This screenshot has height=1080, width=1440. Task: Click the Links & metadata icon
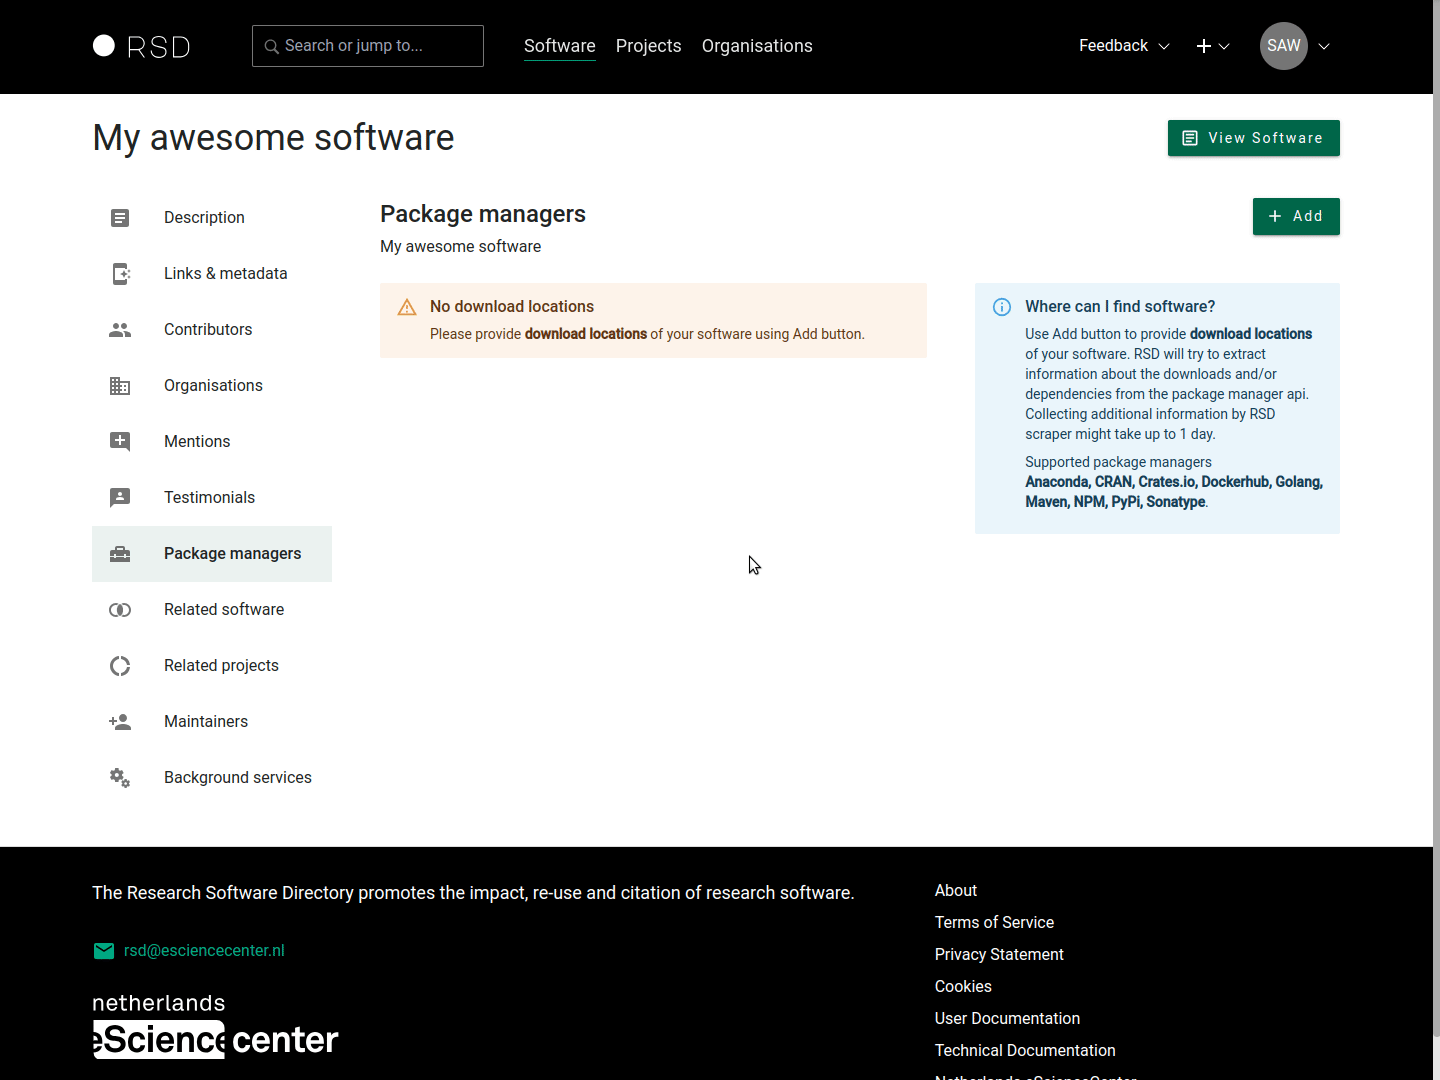click(120, 274)
